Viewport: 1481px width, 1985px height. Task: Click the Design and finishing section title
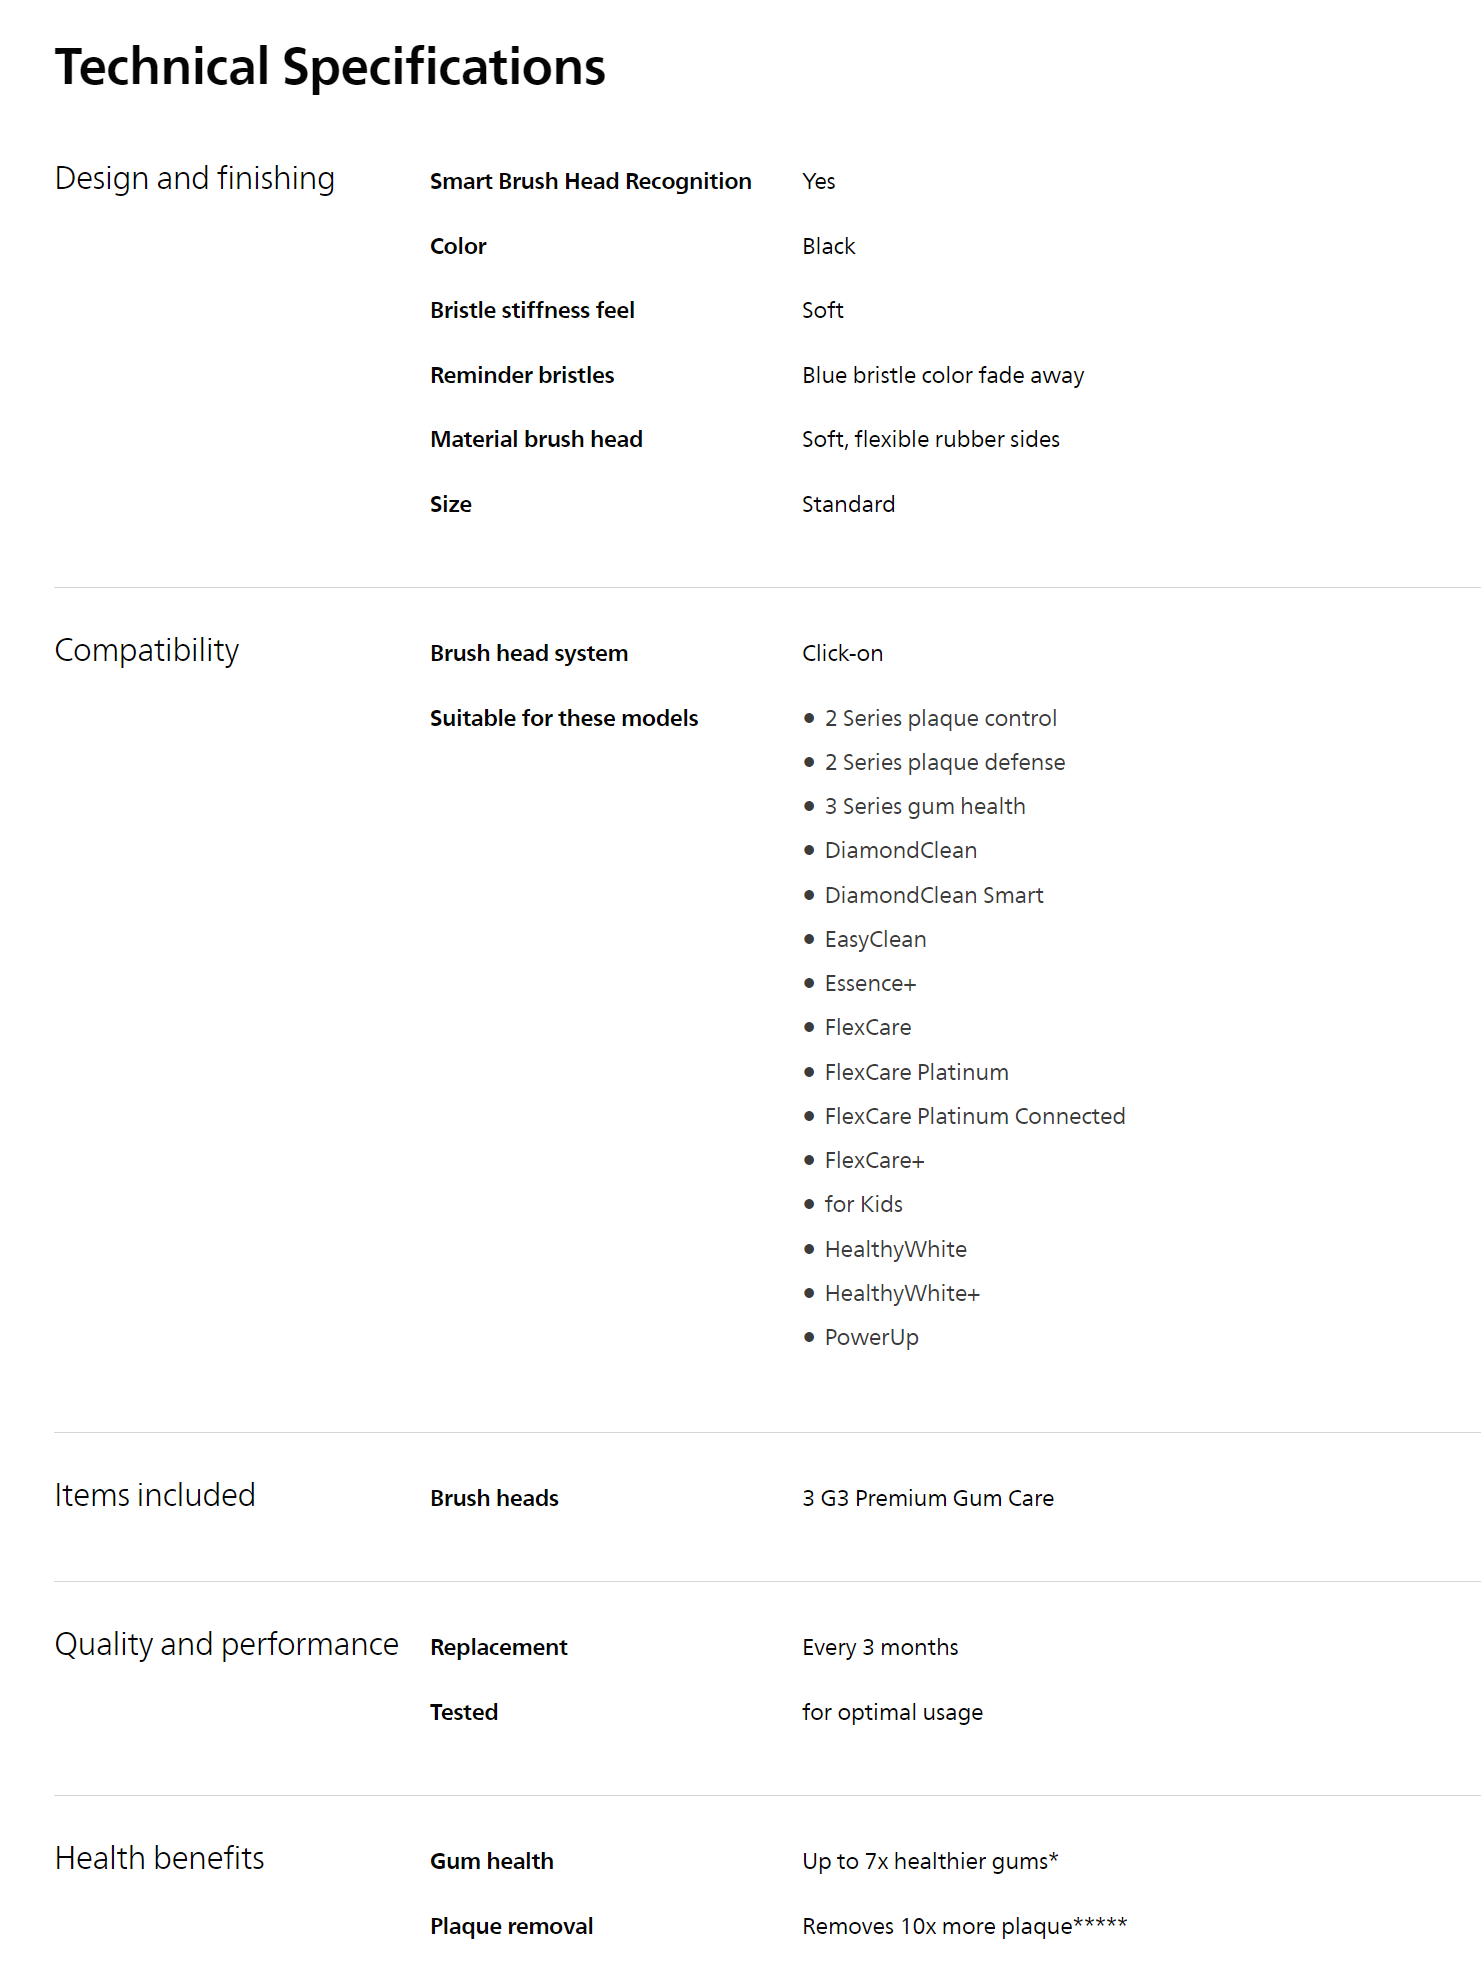(195, 179)
